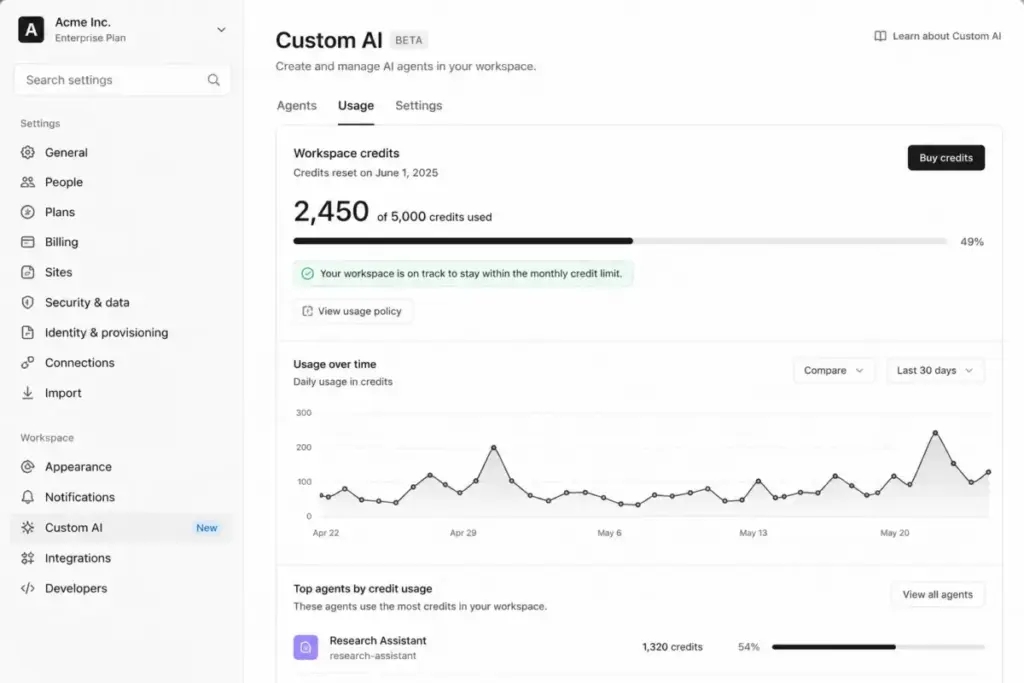This screenshot has width=1024, height=683.
Task: Click the Import download icon
Action: click(27, 393)
